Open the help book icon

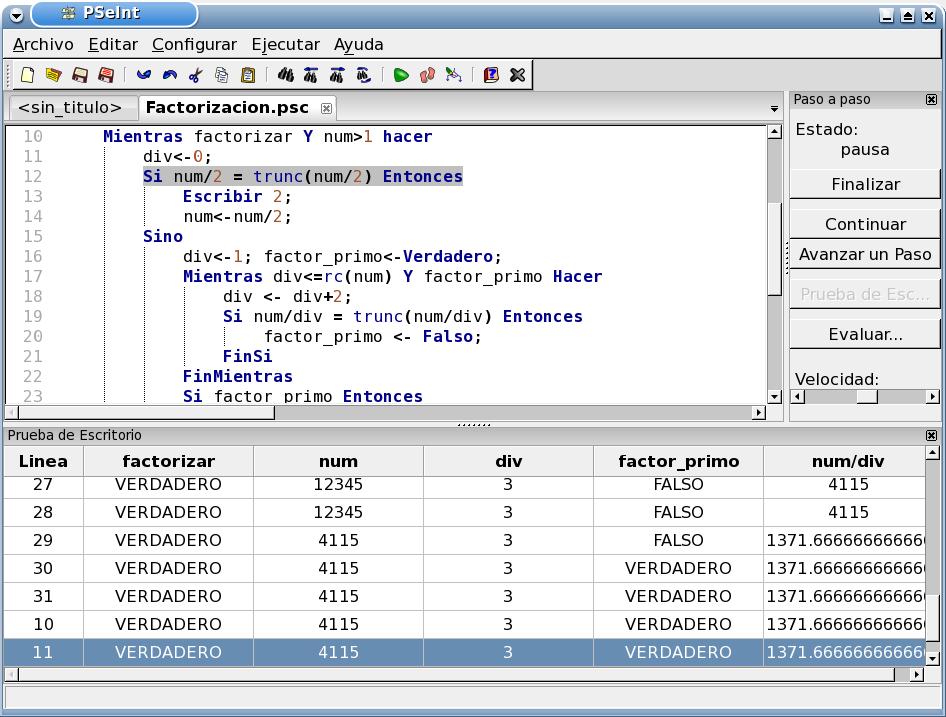(491, 75)
